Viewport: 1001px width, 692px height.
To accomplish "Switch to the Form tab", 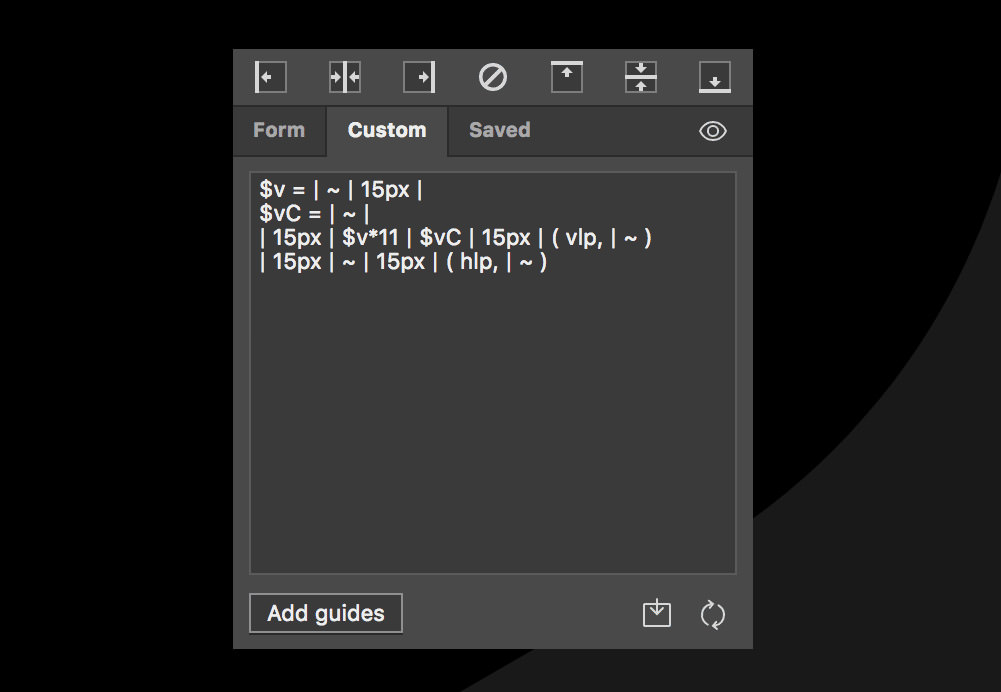I will click(x=279, y=130).
